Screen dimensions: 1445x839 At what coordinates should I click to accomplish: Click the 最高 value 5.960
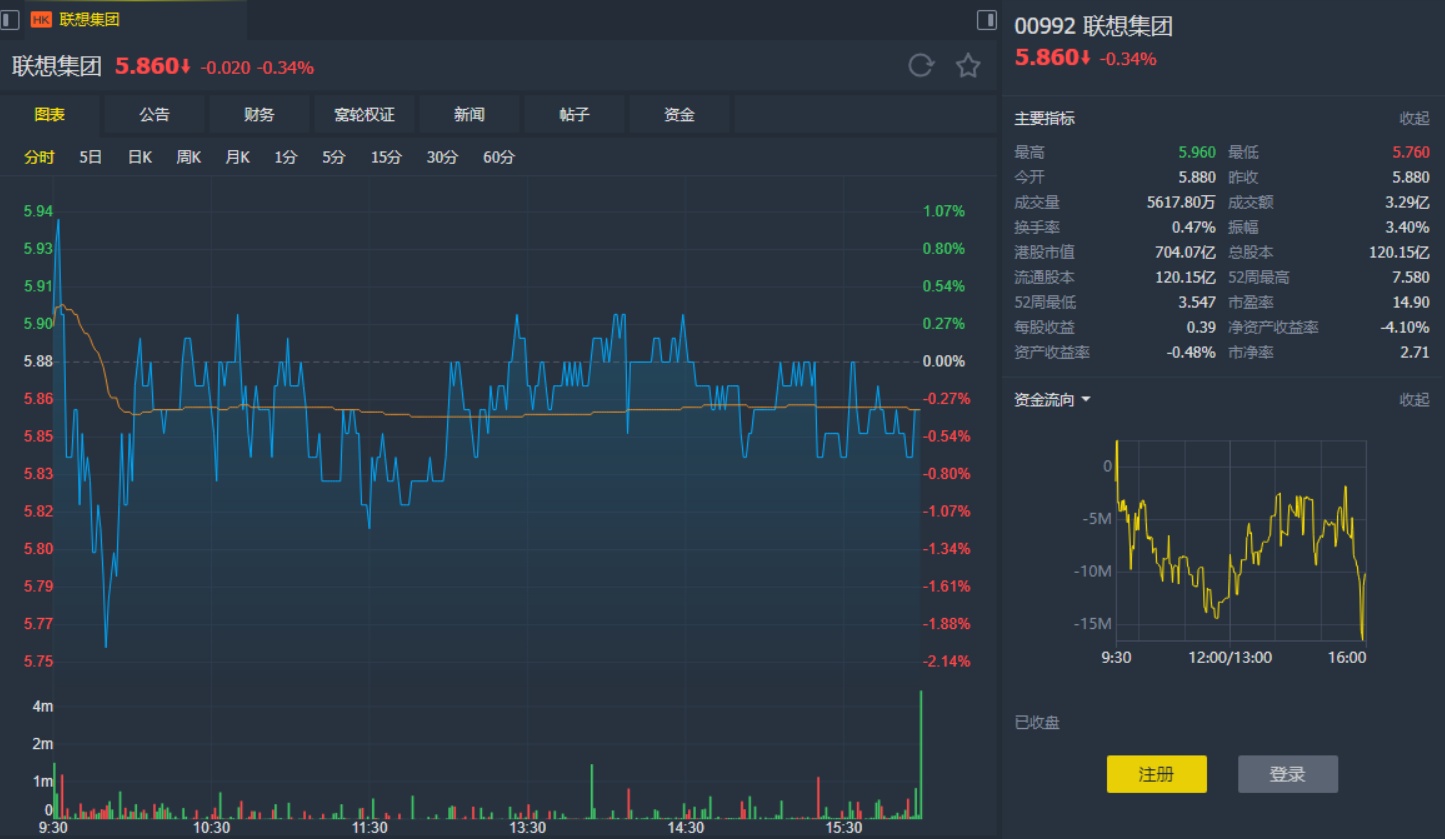[1197, 153]
